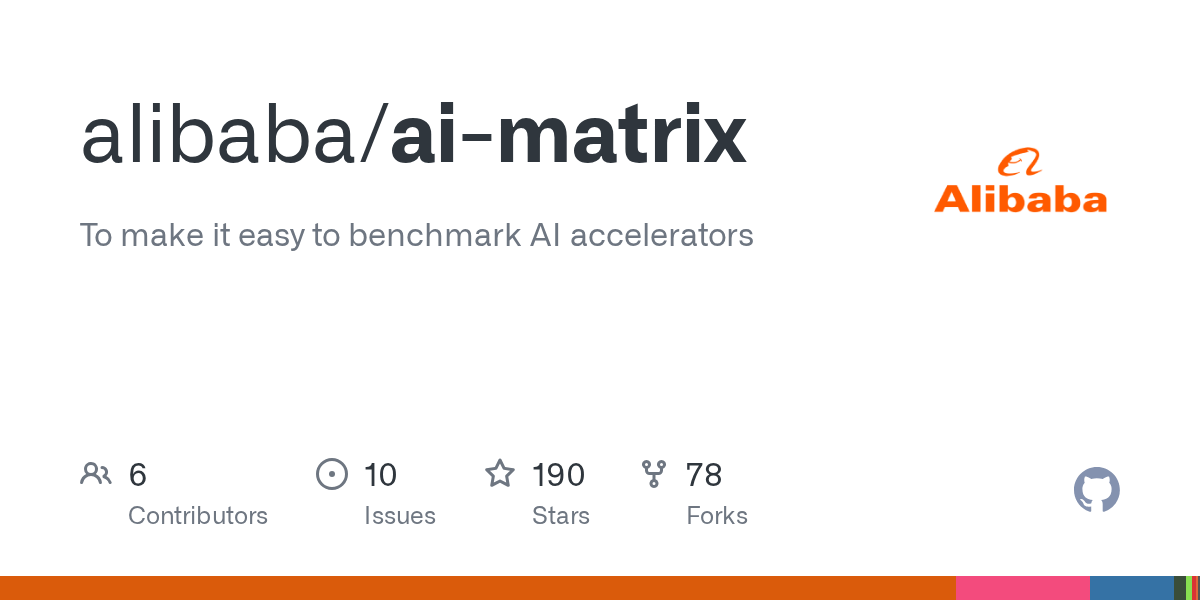Click the orange language bar segment
The image size is (1200, 600).
point(478,588)
